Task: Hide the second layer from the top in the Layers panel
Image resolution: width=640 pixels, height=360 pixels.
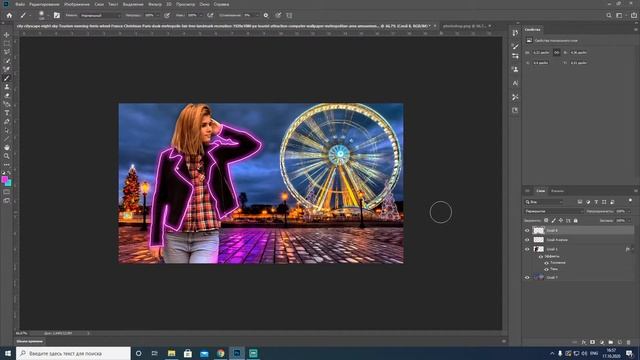Action: point(527,240)
